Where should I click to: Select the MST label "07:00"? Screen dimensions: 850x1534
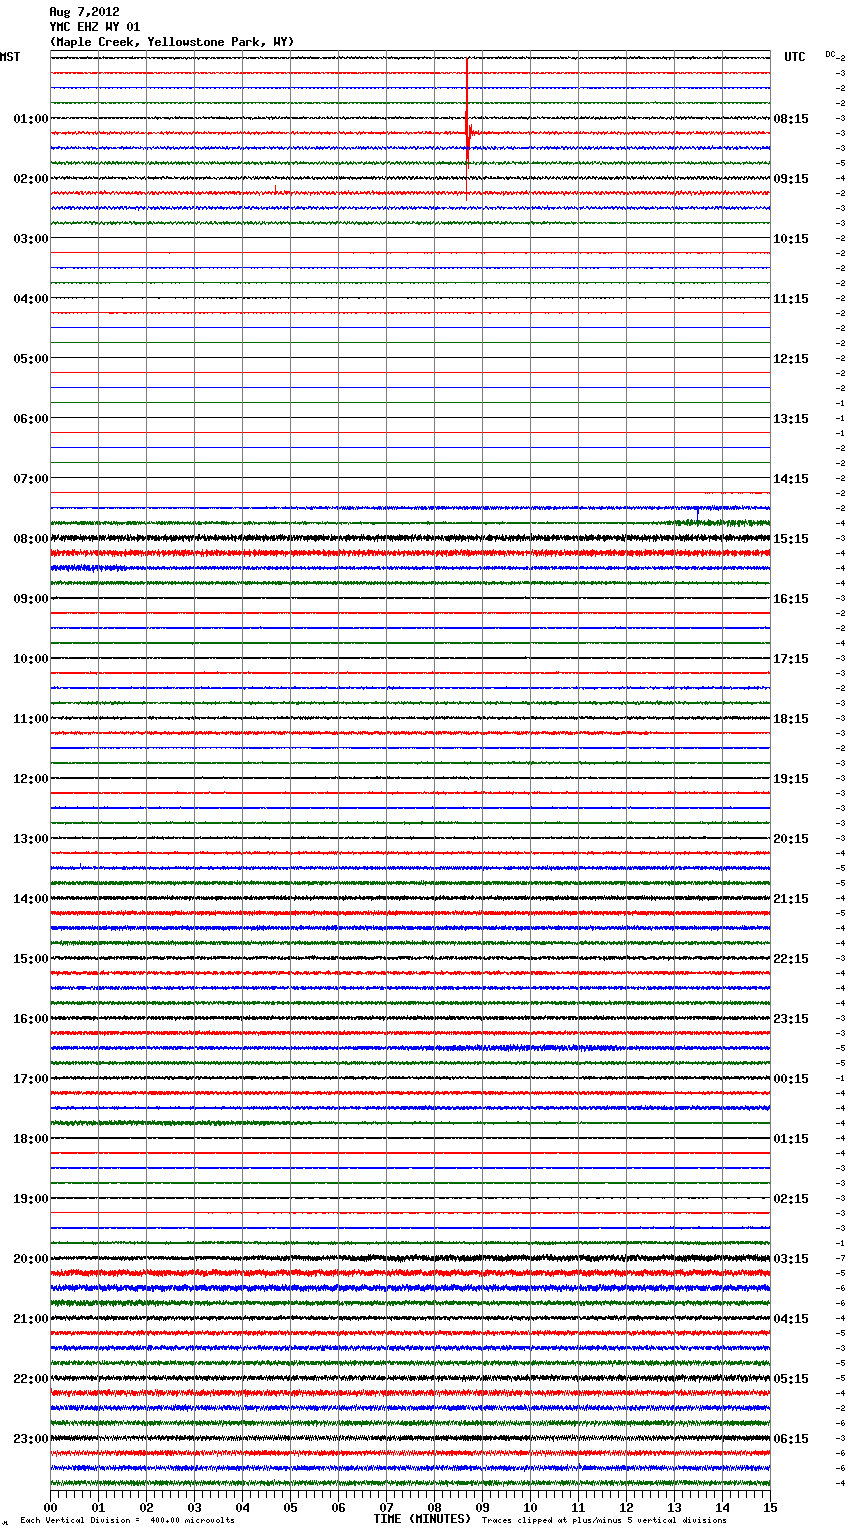pyautogui.click(x=31, y=479)
